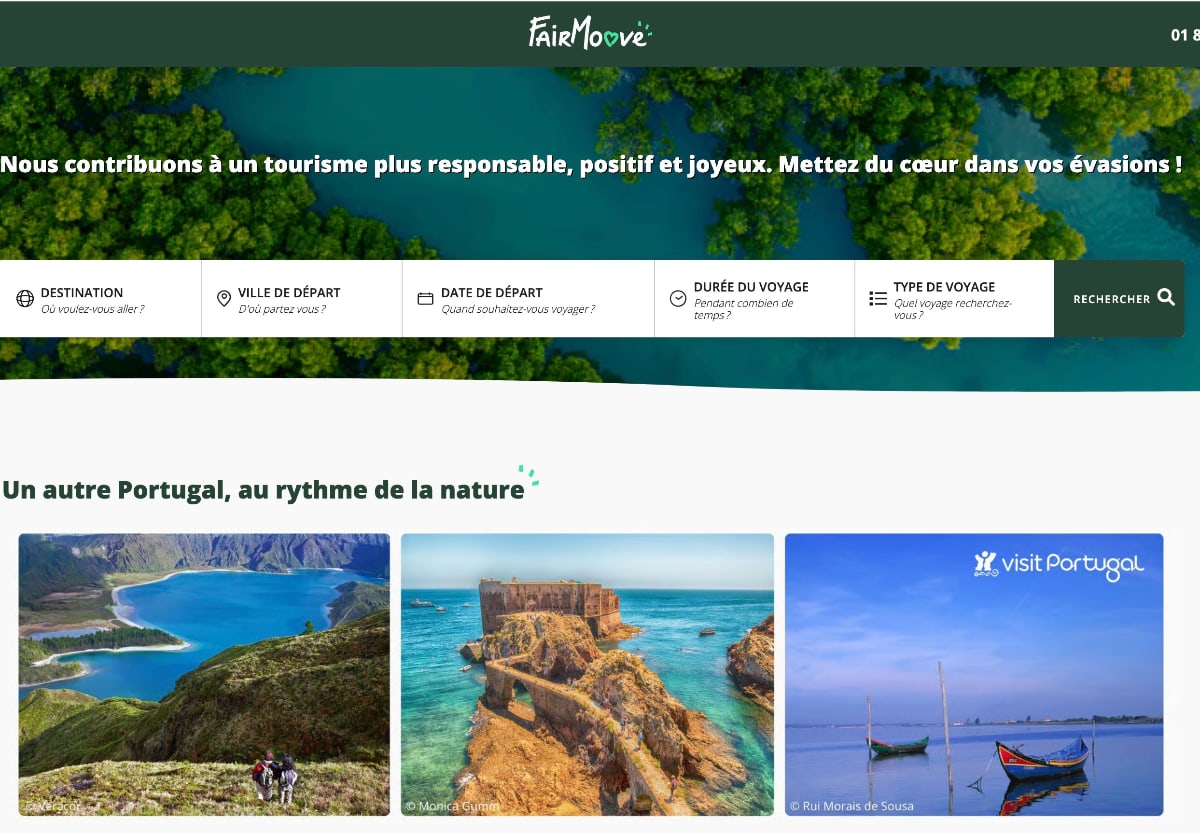
Task: Click the phone number in header corner
Action: coord(1185,35)
